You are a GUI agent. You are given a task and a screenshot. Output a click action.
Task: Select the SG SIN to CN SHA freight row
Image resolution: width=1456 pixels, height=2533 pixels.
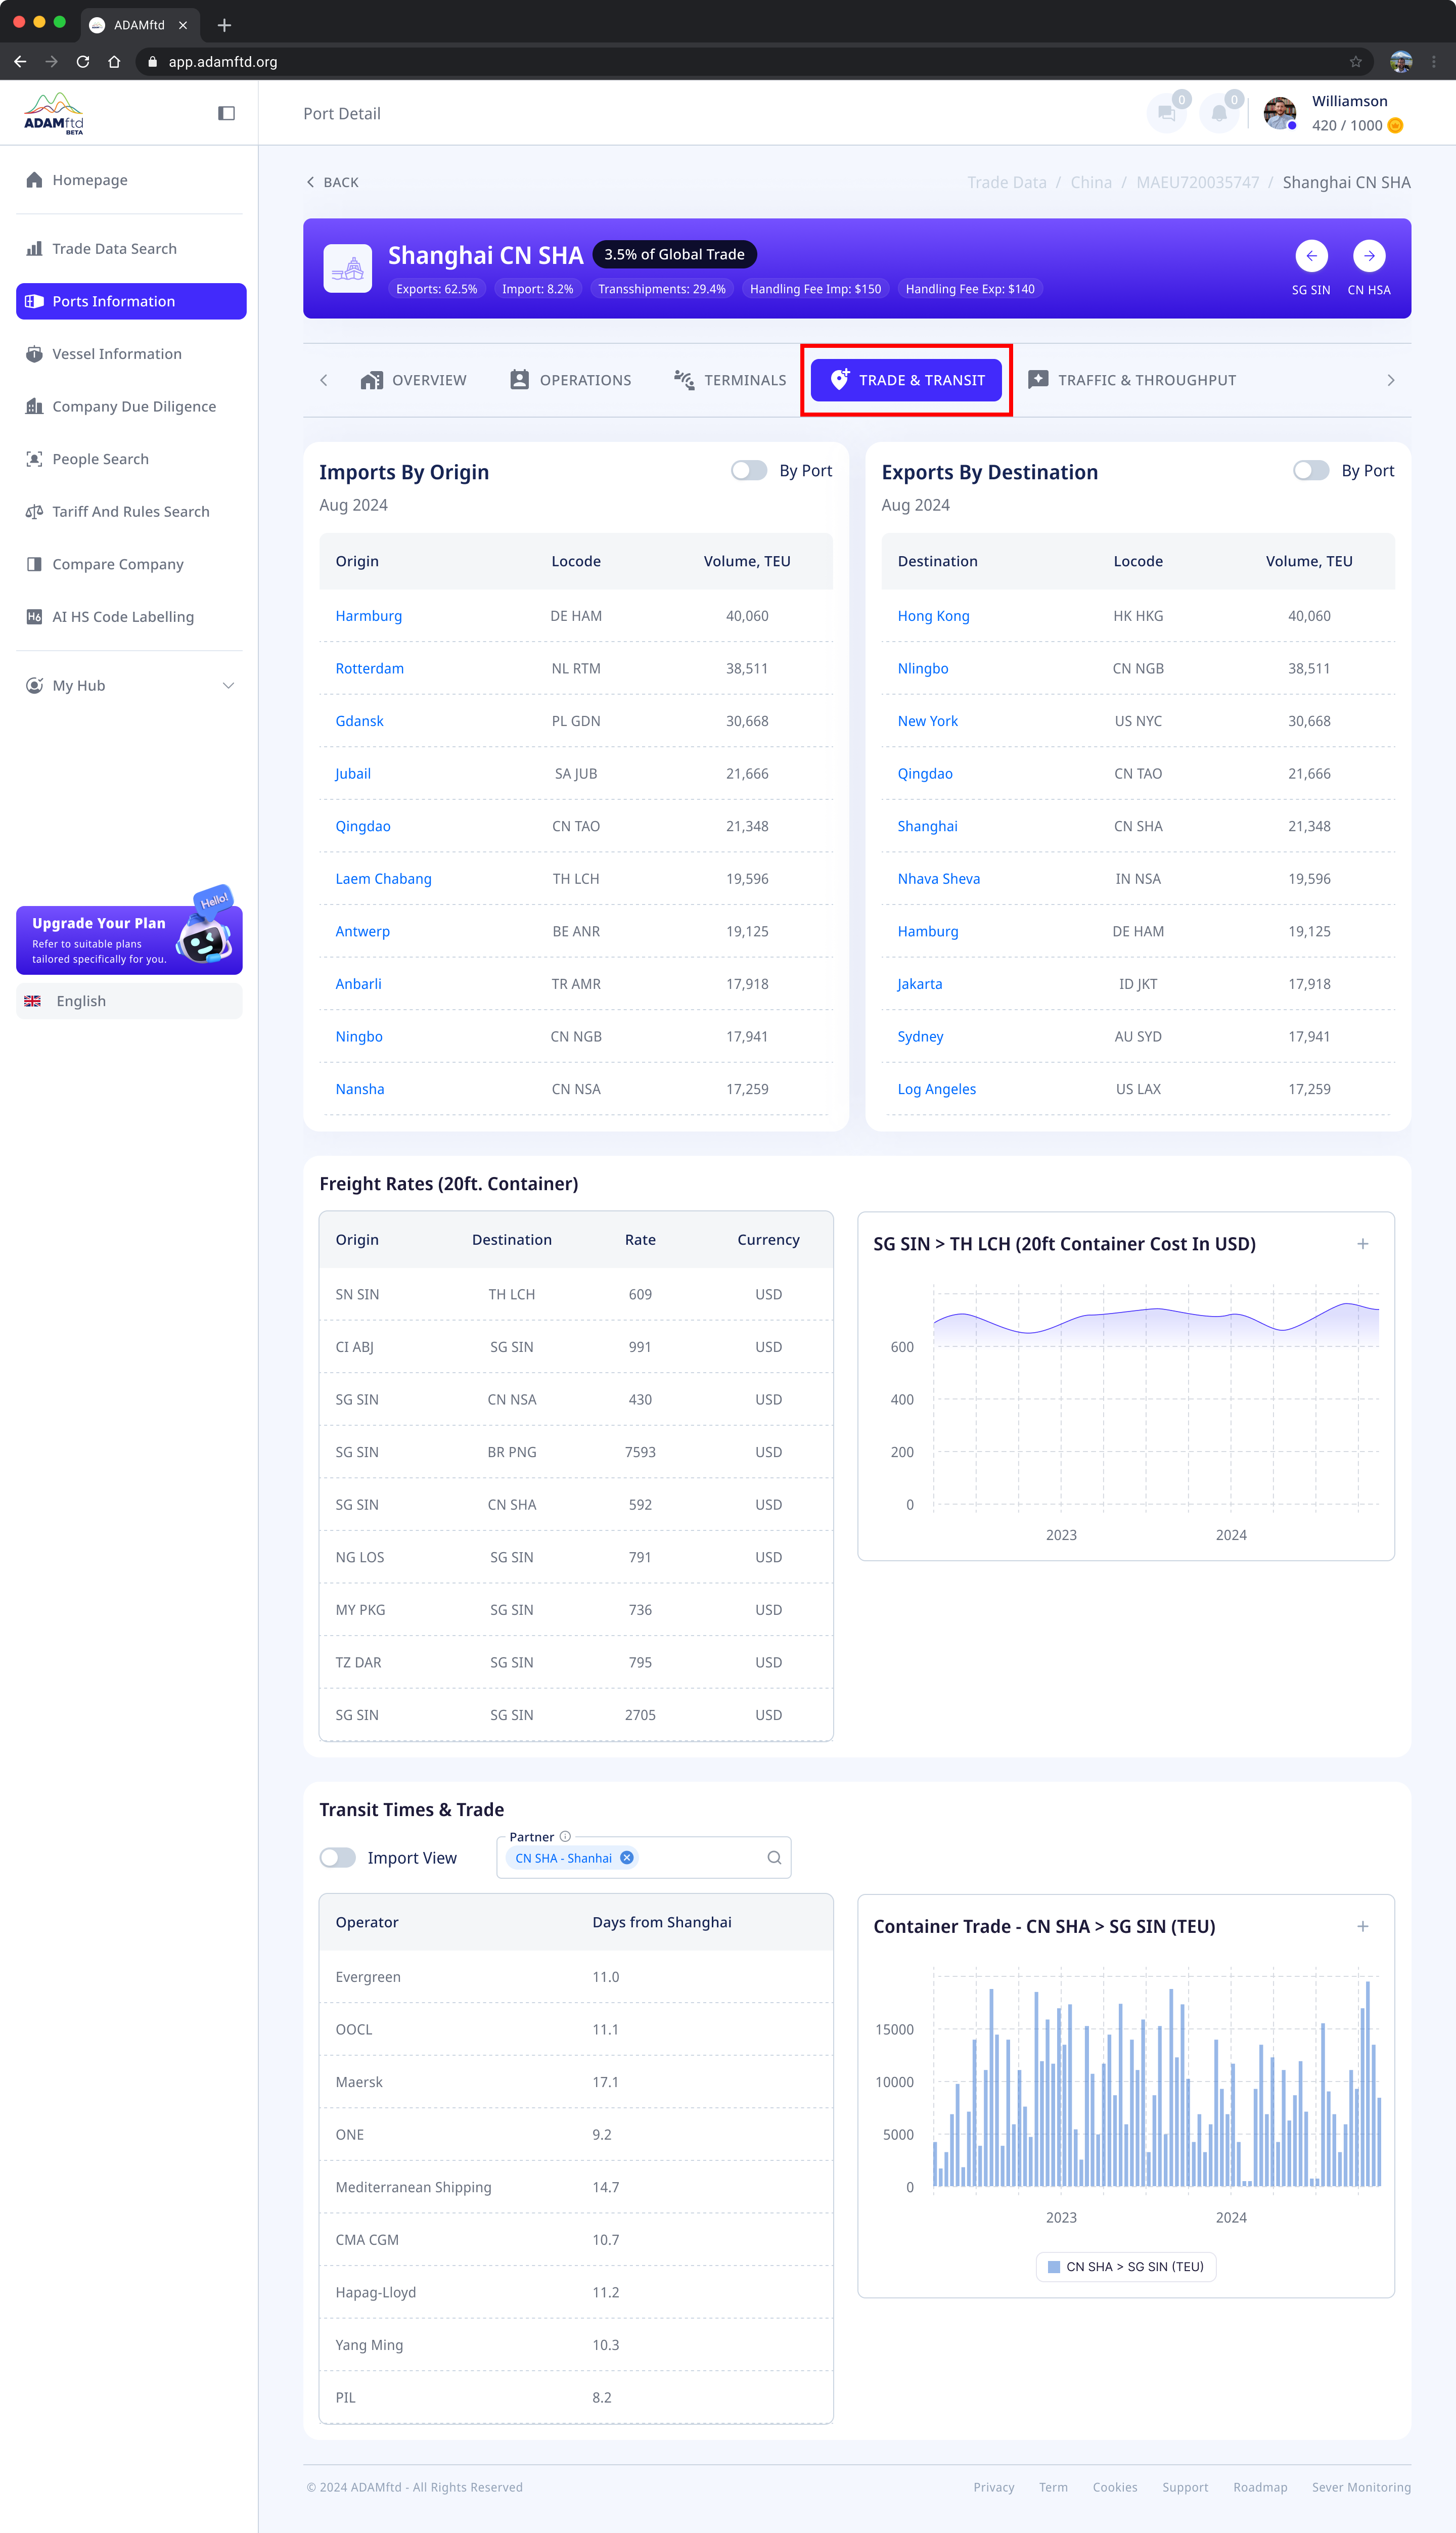click(x=576, y=1505)
